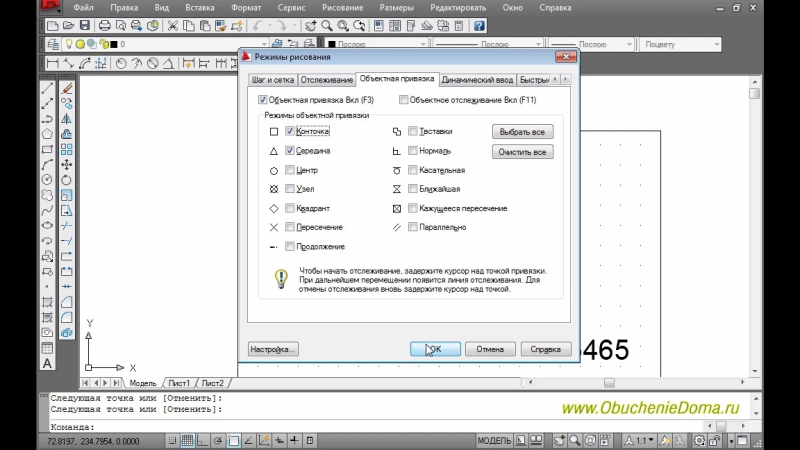Enable the Узел snap checkbox
The image size is (800, 450).
290,189
